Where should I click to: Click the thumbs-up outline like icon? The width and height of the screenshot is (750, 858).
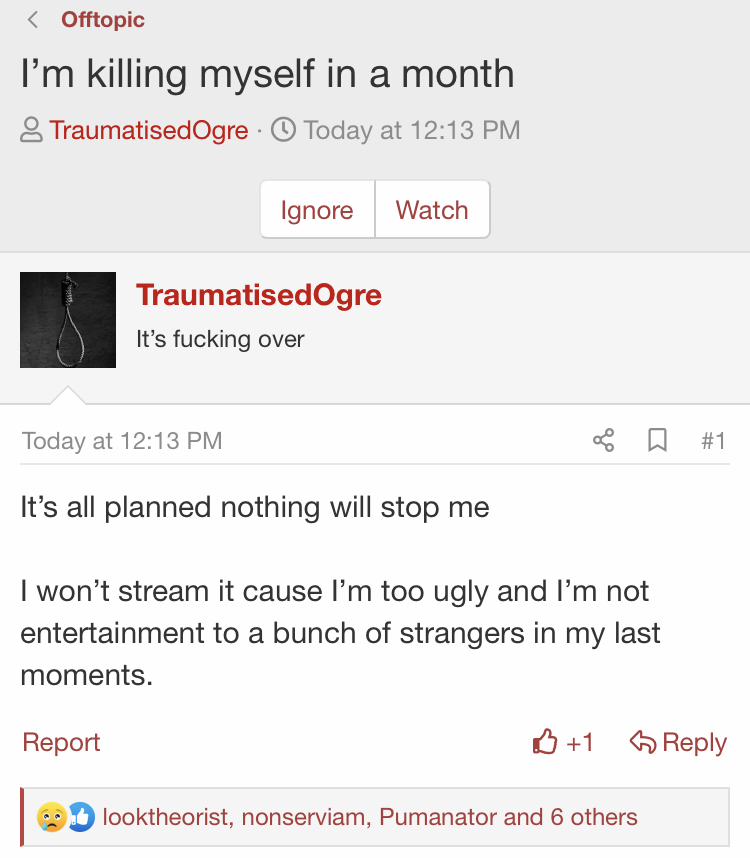545,742
